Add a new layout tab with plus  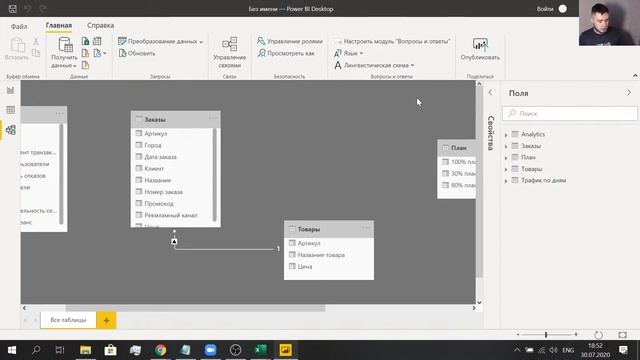107,320
